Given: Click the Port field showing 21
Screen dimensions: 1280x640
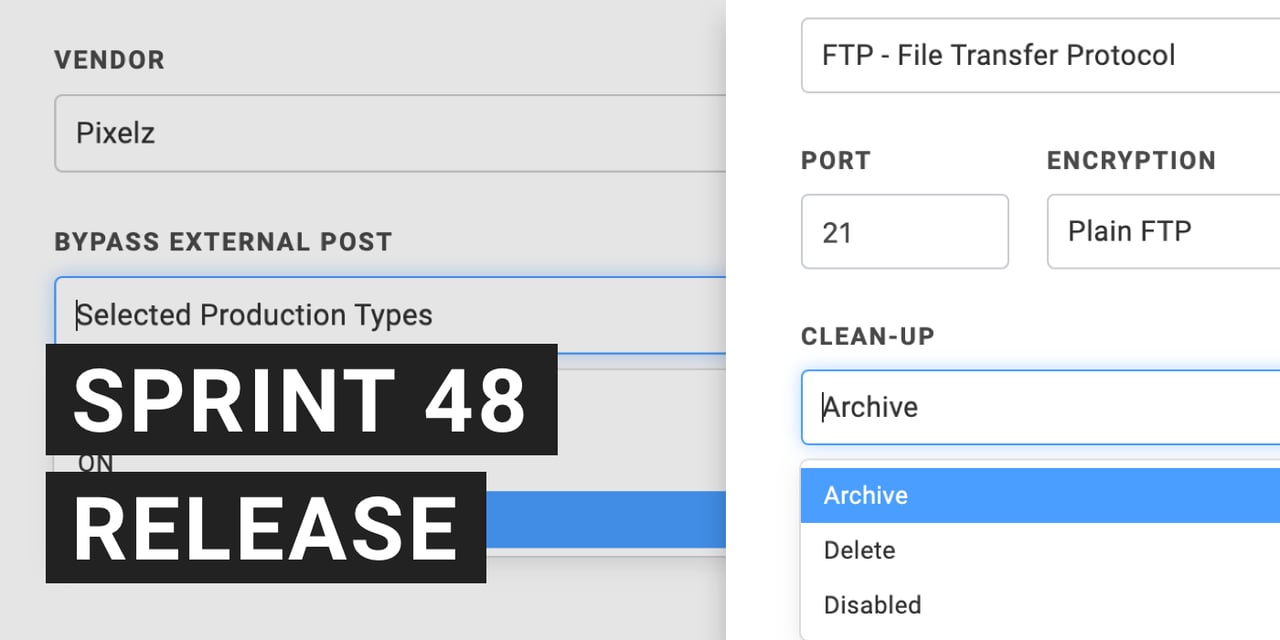Looking at the screenshot, I should point(904,232).
